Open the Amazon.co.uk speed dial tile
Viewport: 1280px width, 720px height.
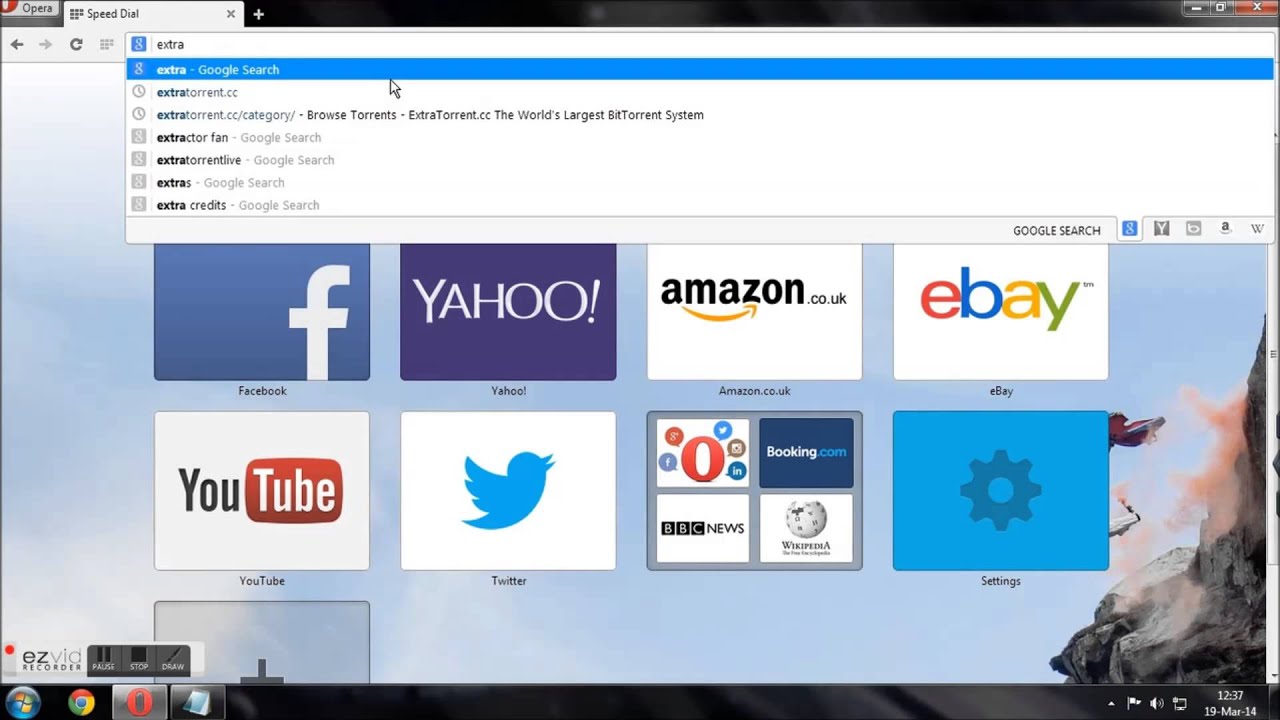pos(754,311)
